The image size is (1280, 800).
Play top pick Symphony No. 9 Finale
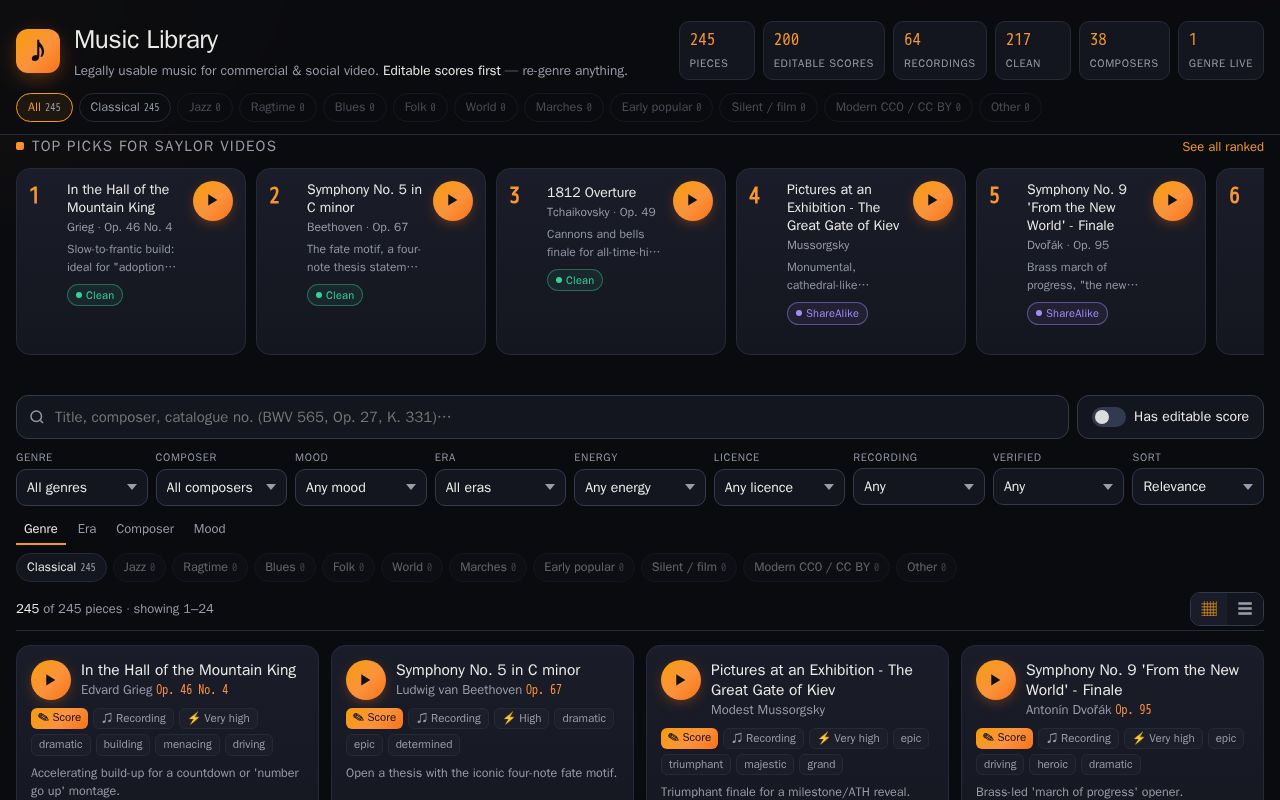pos(1173,200)
